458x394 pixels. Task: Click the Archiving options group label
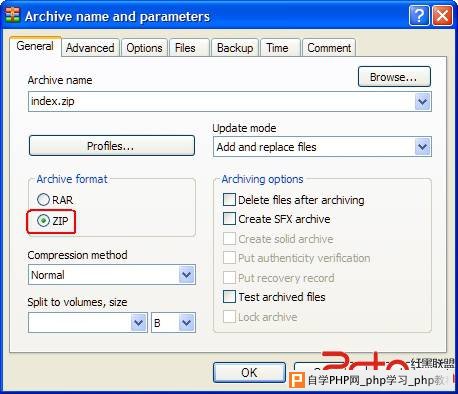[x=262, y=179]
